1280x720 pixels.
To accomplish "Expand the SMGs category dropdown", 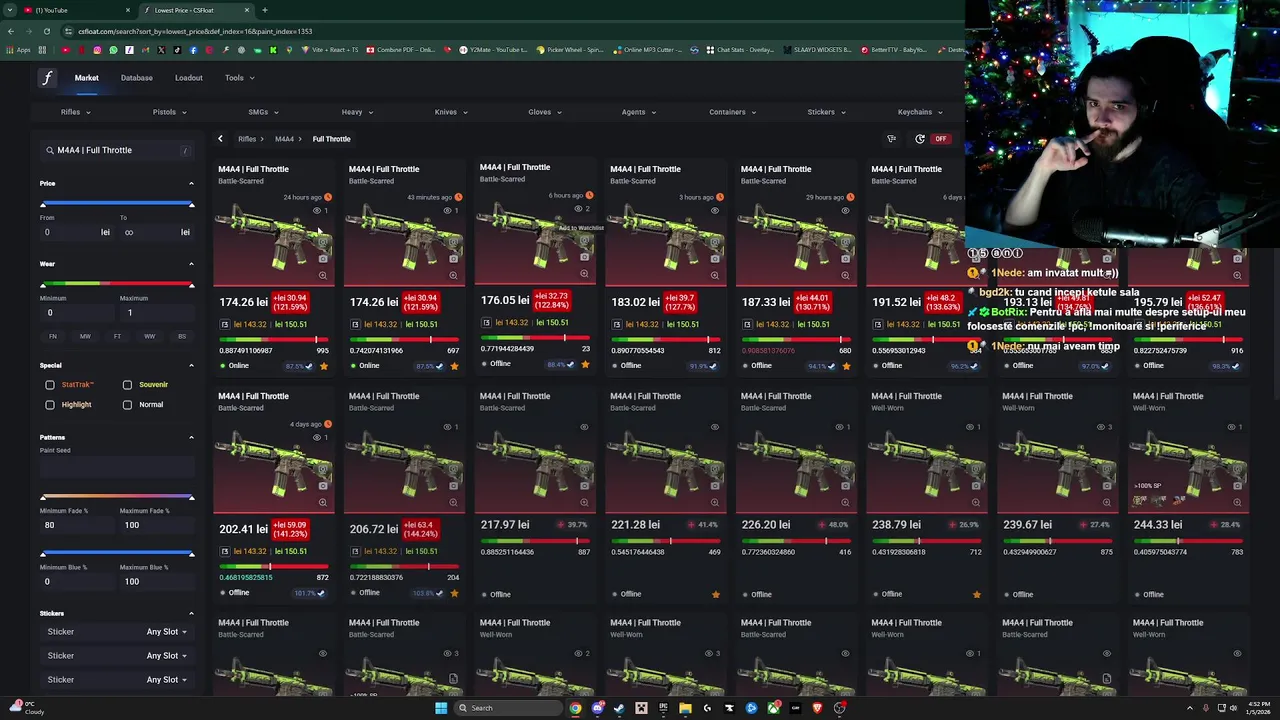I will pos(263,112).
